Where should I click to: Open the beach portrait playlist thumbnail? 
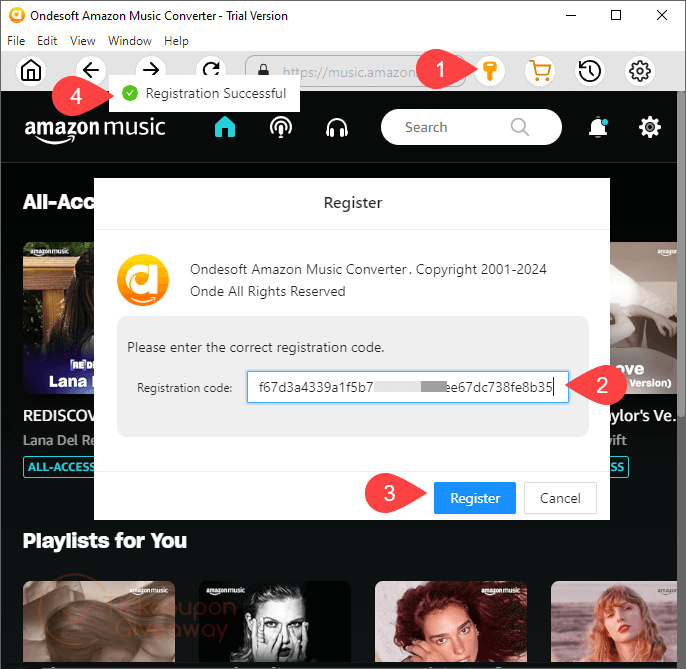614,621
